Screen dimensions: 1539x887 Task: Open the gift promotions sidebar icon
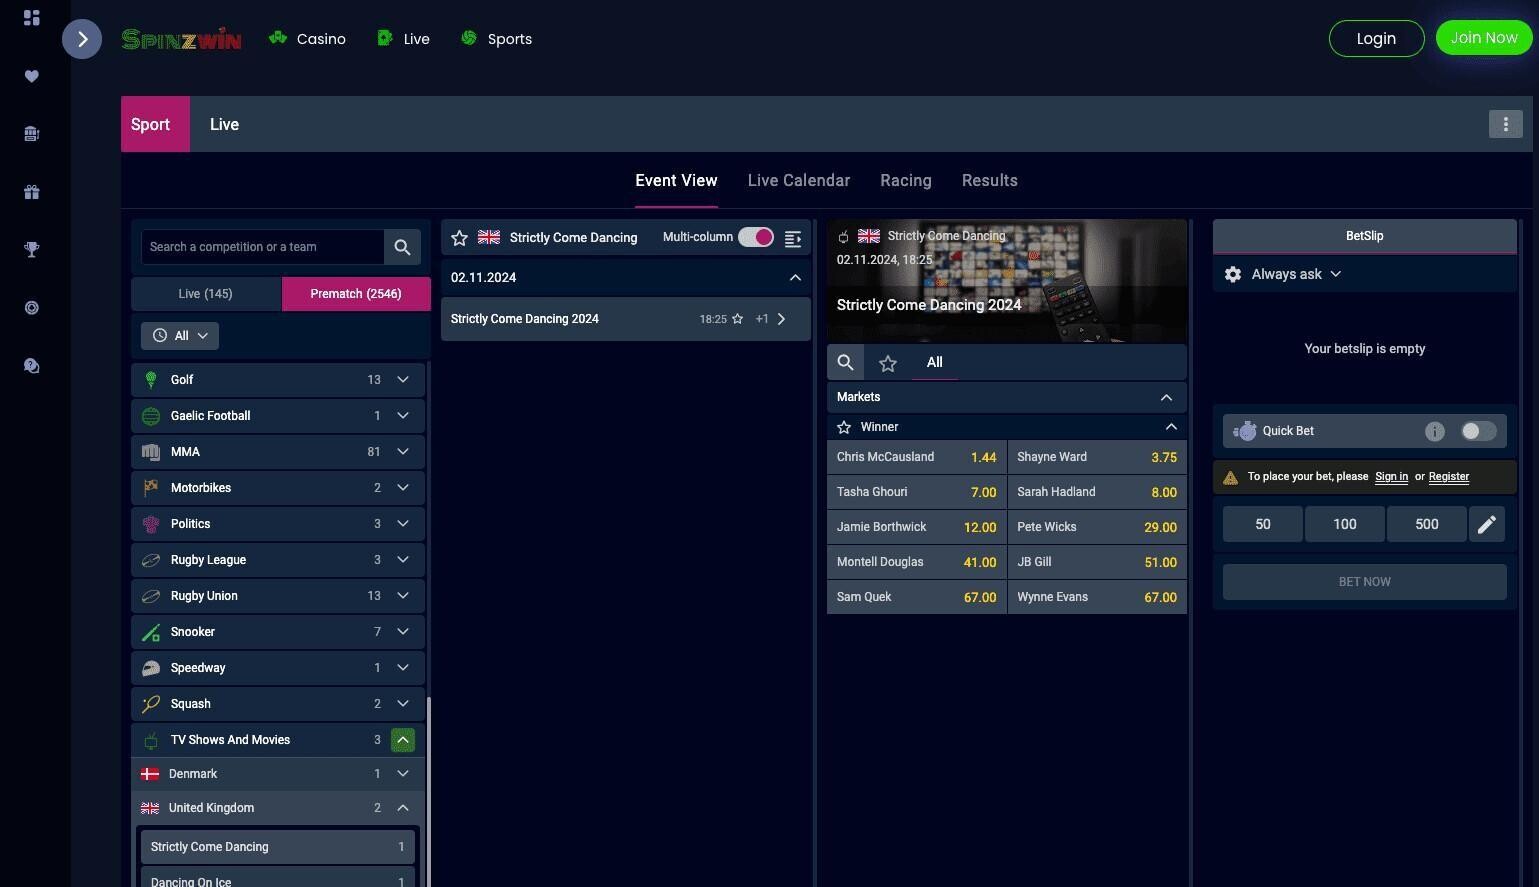point(32,192)
